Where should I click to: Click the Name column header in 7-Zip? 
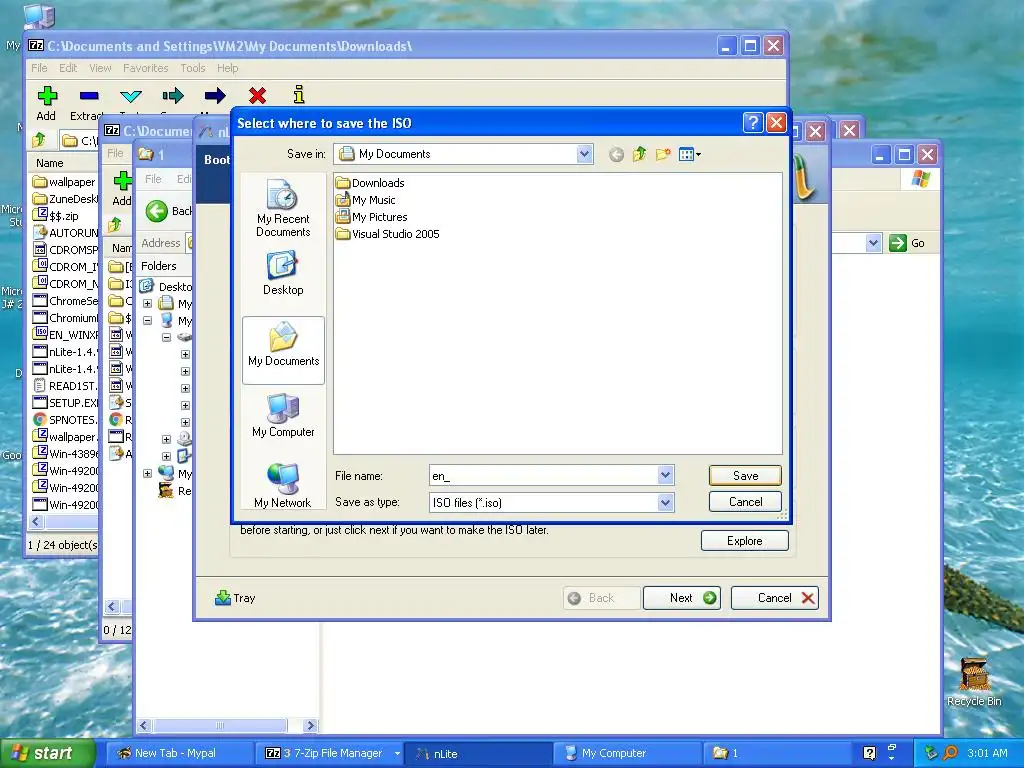[63, 163]
